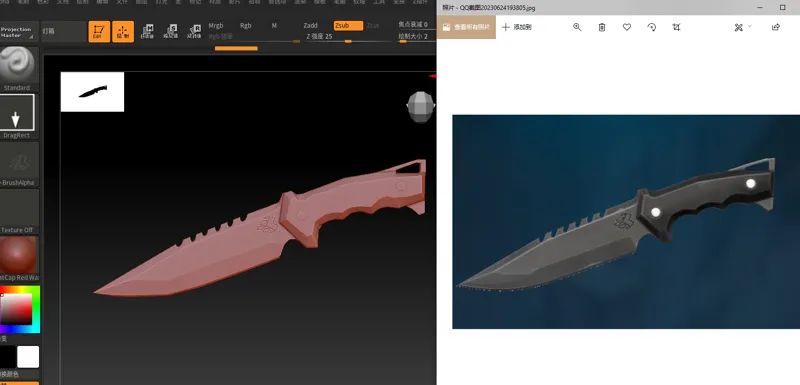Adjust the draw size 2 slider
The height and width of the screenshot is (385, 800).
pyautogui.click(x=416, y=37)
